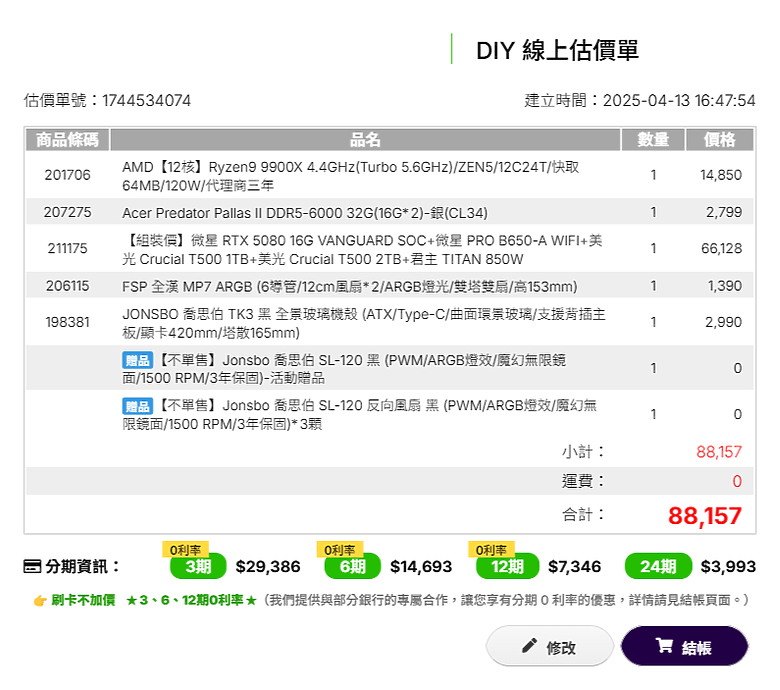The image size is (780, 690).
Task: Click the large 合計 total 88,157
Action: [x=705, y=515]
